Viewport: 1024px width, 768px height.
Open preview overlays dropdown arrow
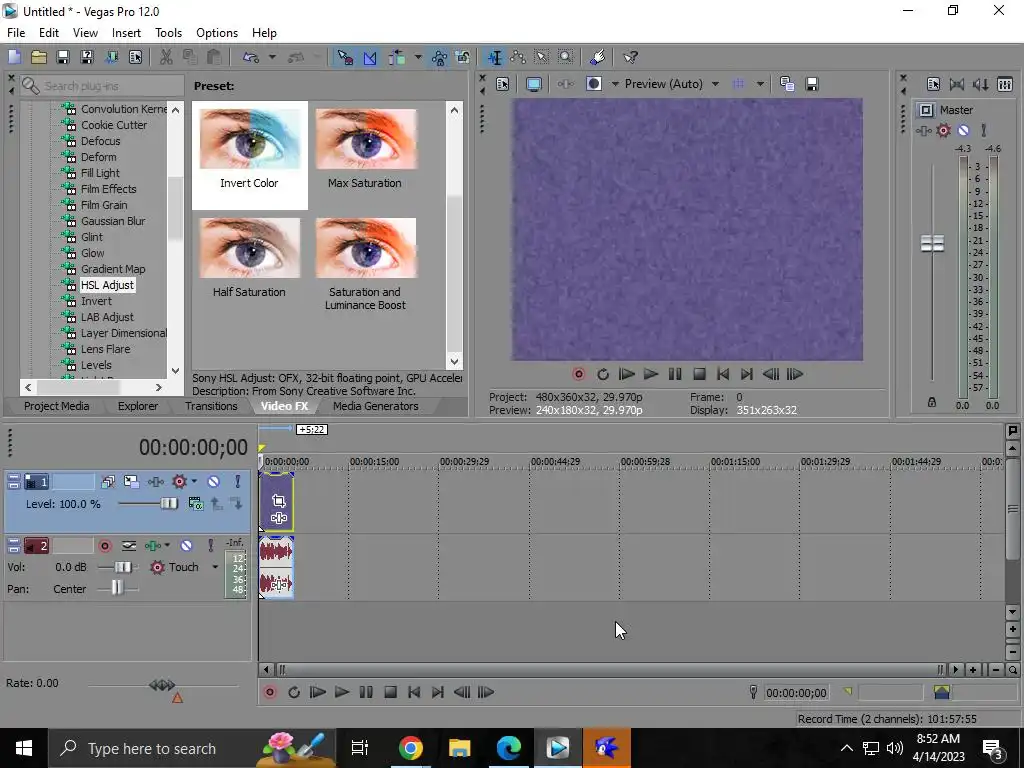[760, 84]
